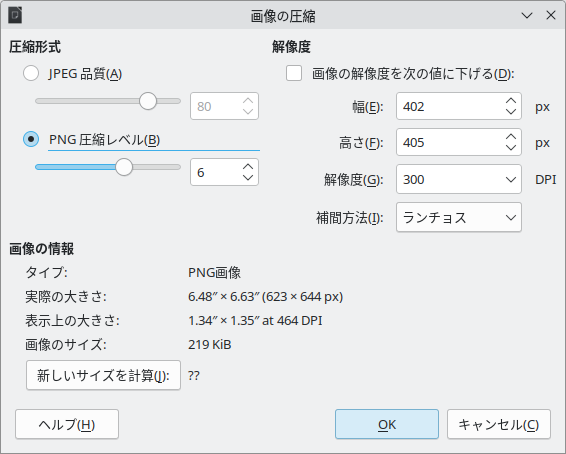The height and width of the screenshot is (454, 566).
Task: Open the 補間方法 ランチョス dropdown
Action: (459, 217)
